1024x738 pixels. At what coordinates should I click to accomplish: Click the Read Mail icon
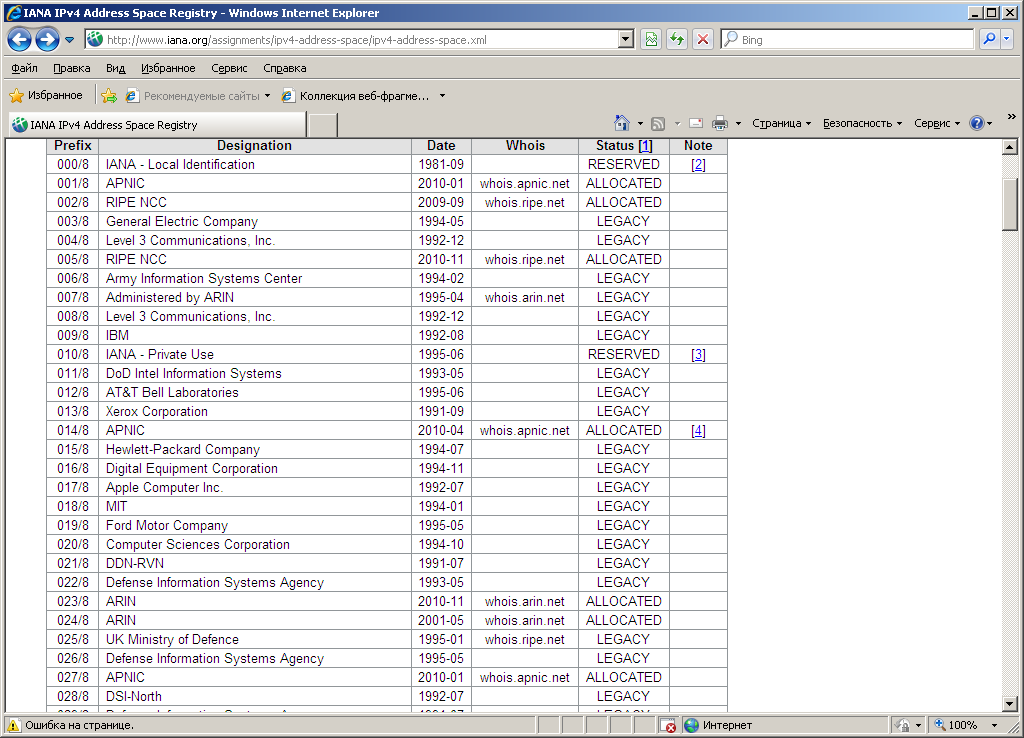696,123
